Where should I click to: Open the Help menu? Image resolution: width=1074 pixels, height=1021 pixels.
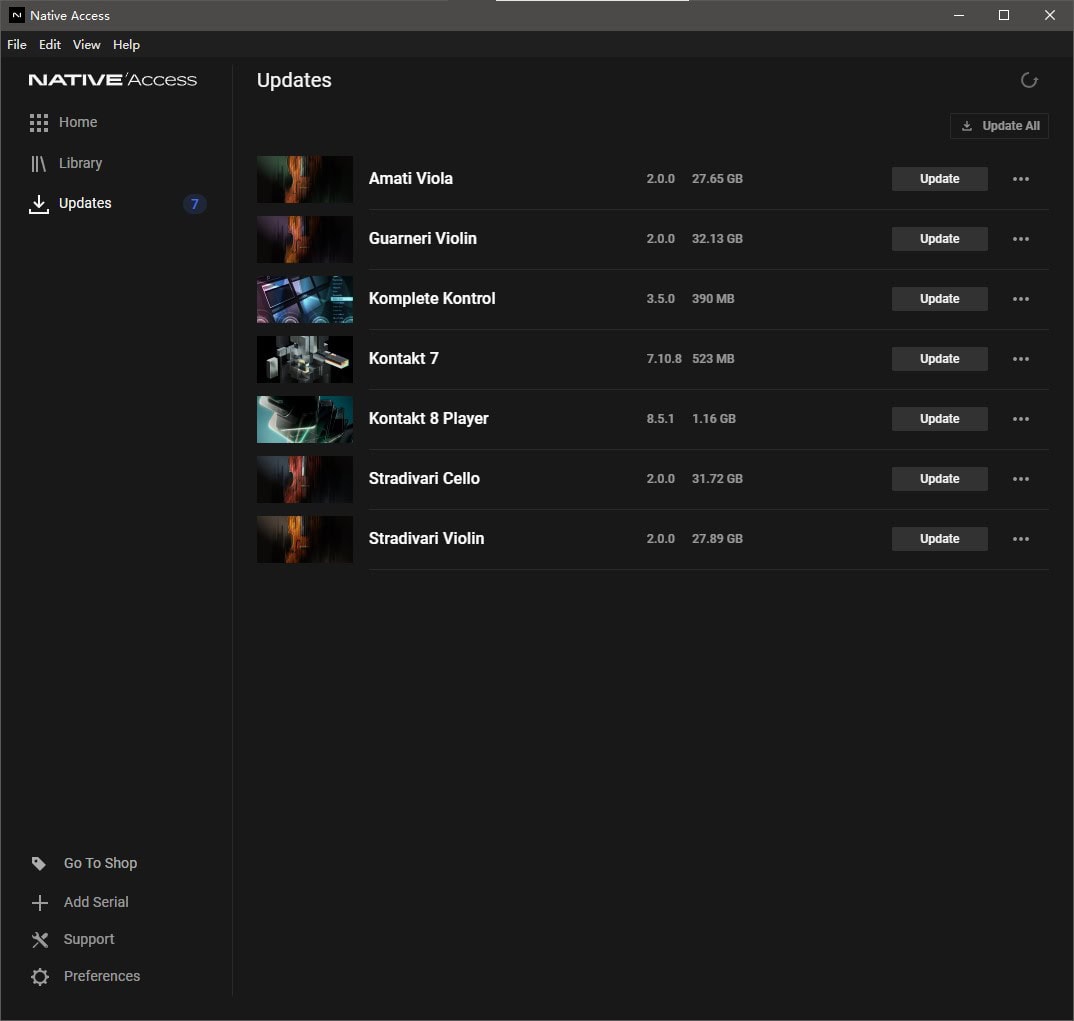point(126,45)
